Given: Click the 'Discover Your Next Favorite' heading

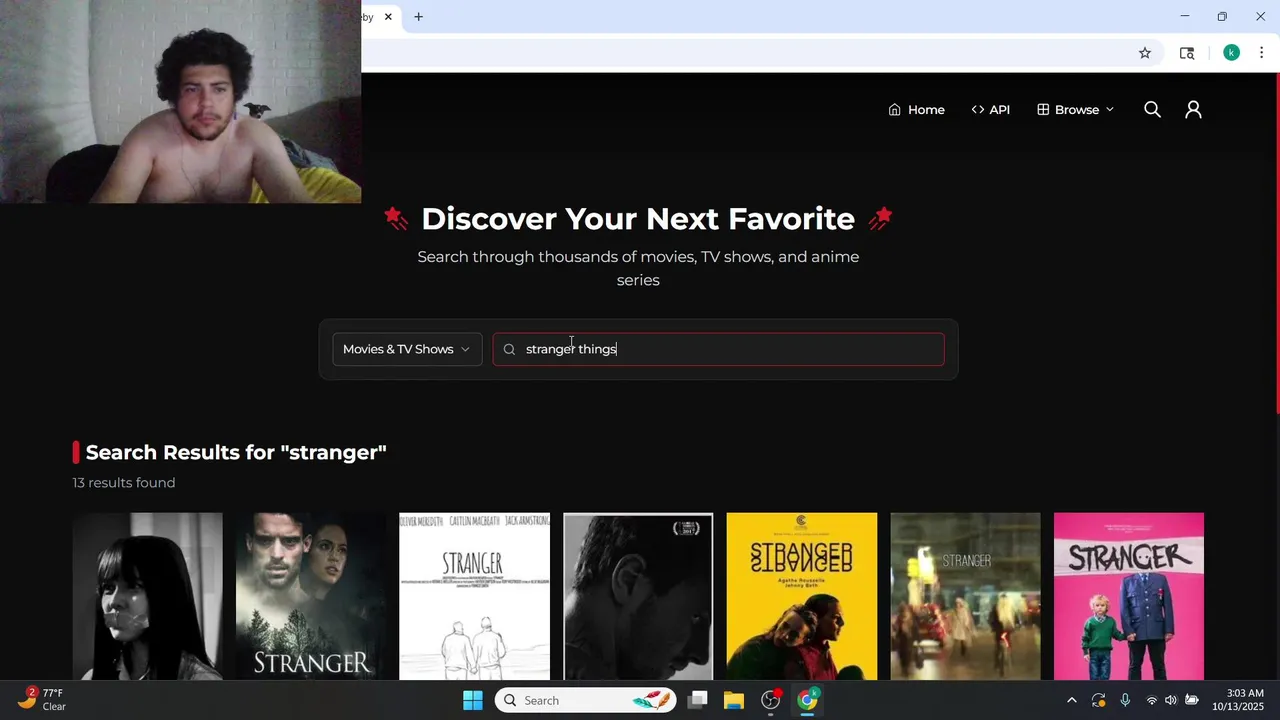Looking at the screenshot, I should click(x=638, y=218).
